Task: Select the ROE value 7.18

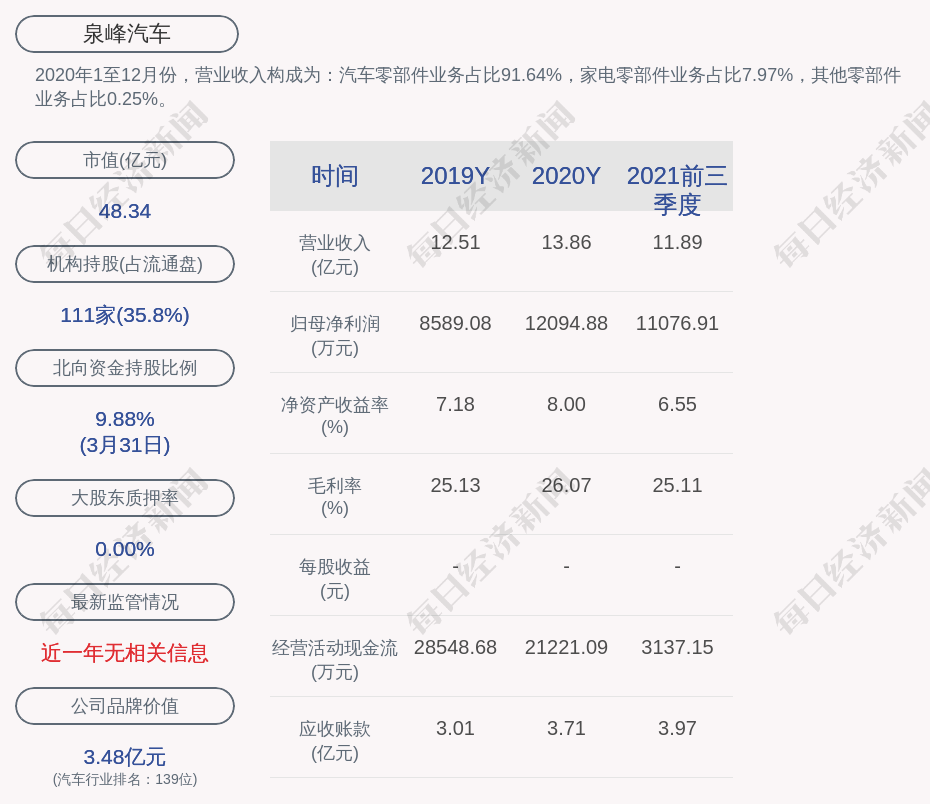Action: click(456, 404)
